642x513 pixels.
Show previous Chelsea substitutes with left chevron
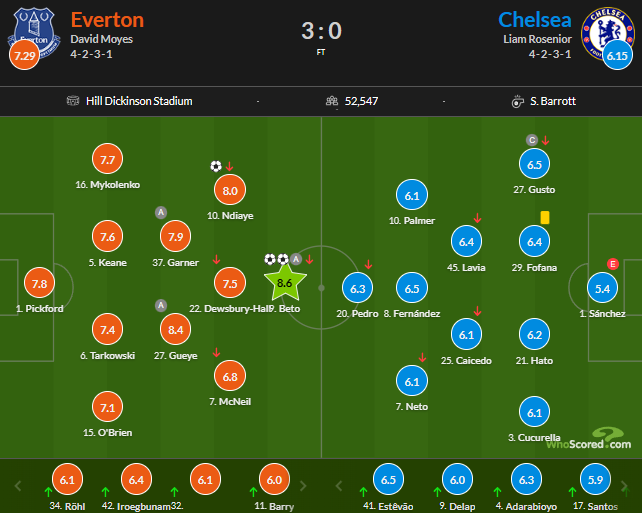coord(339,486)
